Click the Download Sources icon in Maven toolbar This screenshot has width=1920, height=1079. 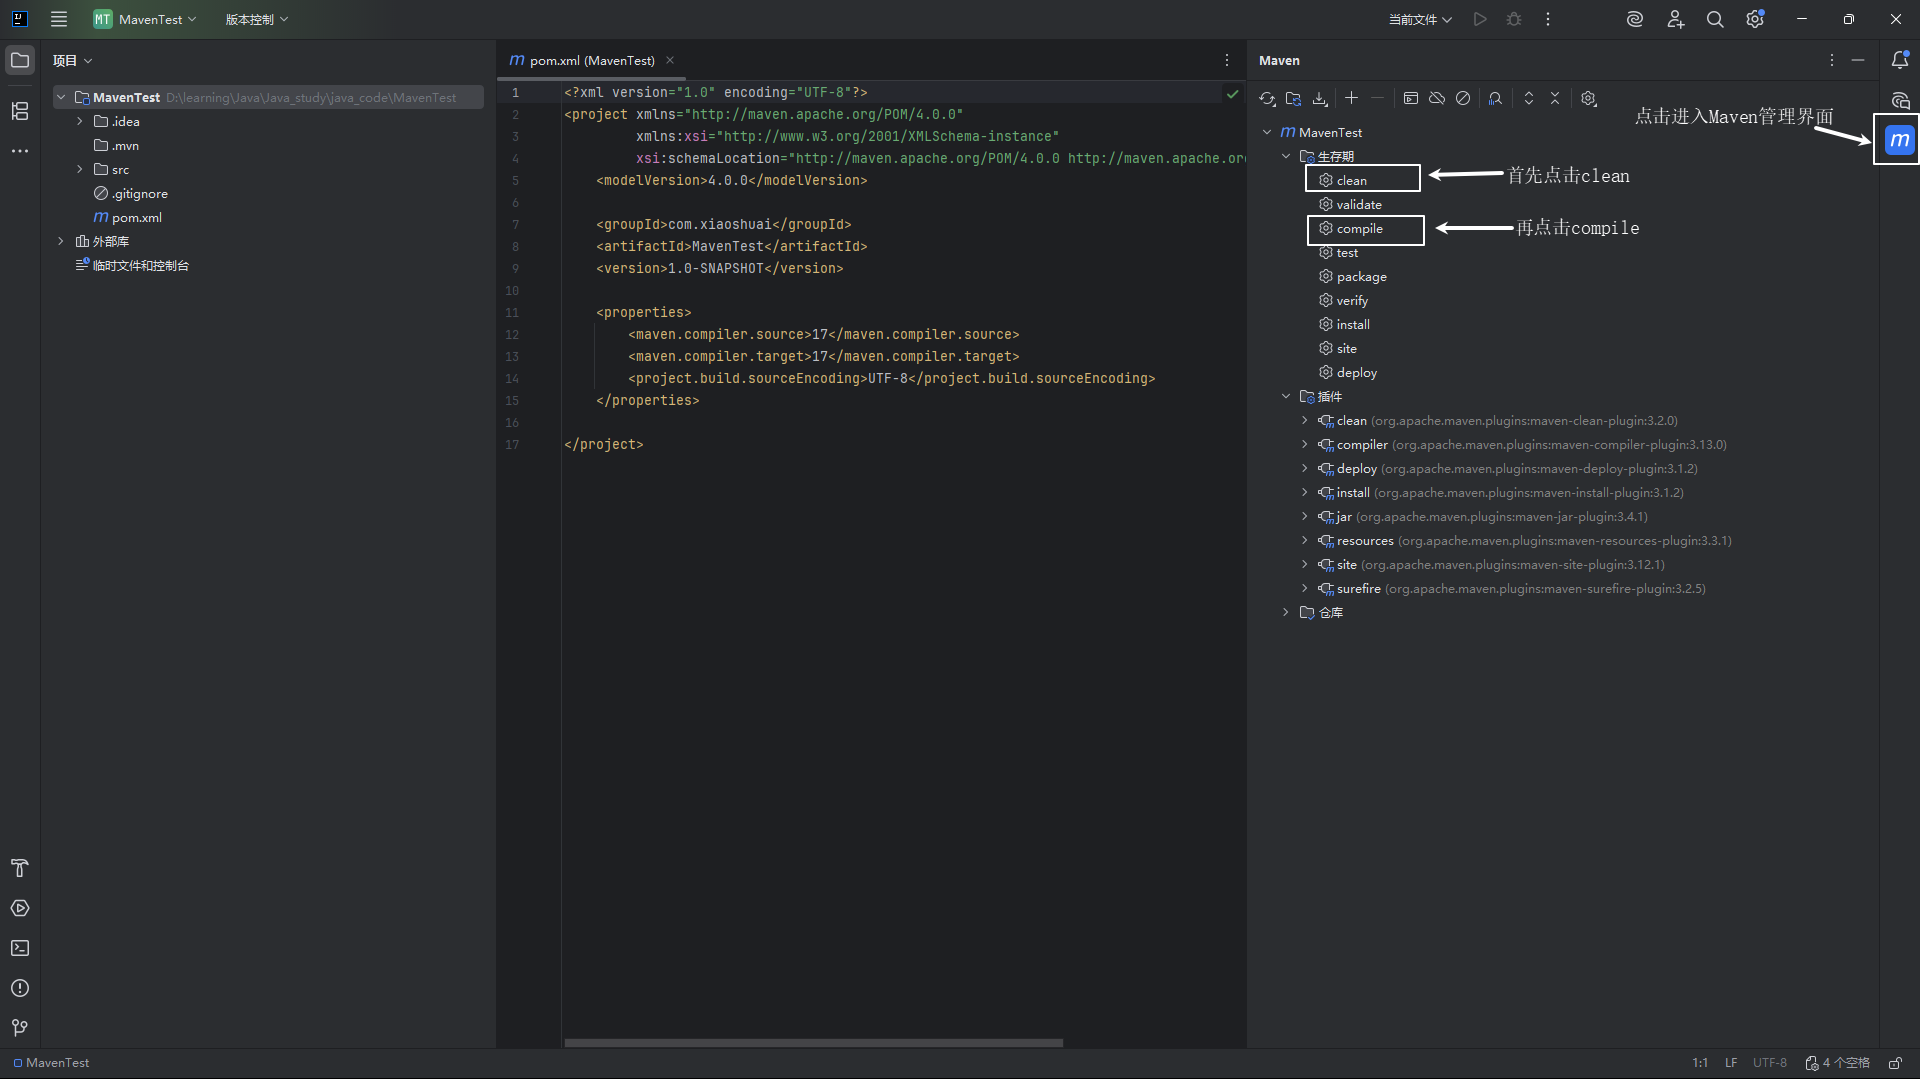[1320, 98]
